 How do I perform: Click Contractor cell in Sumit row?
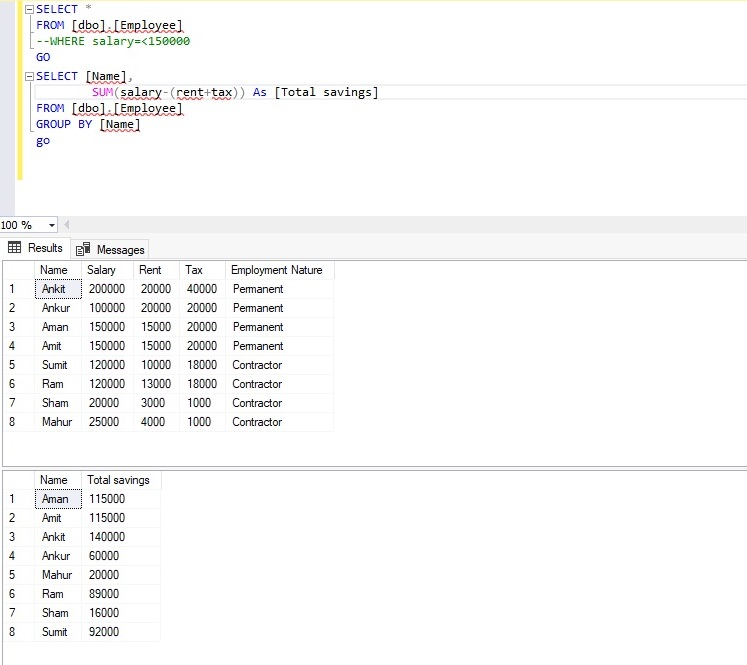pos(280,365)
